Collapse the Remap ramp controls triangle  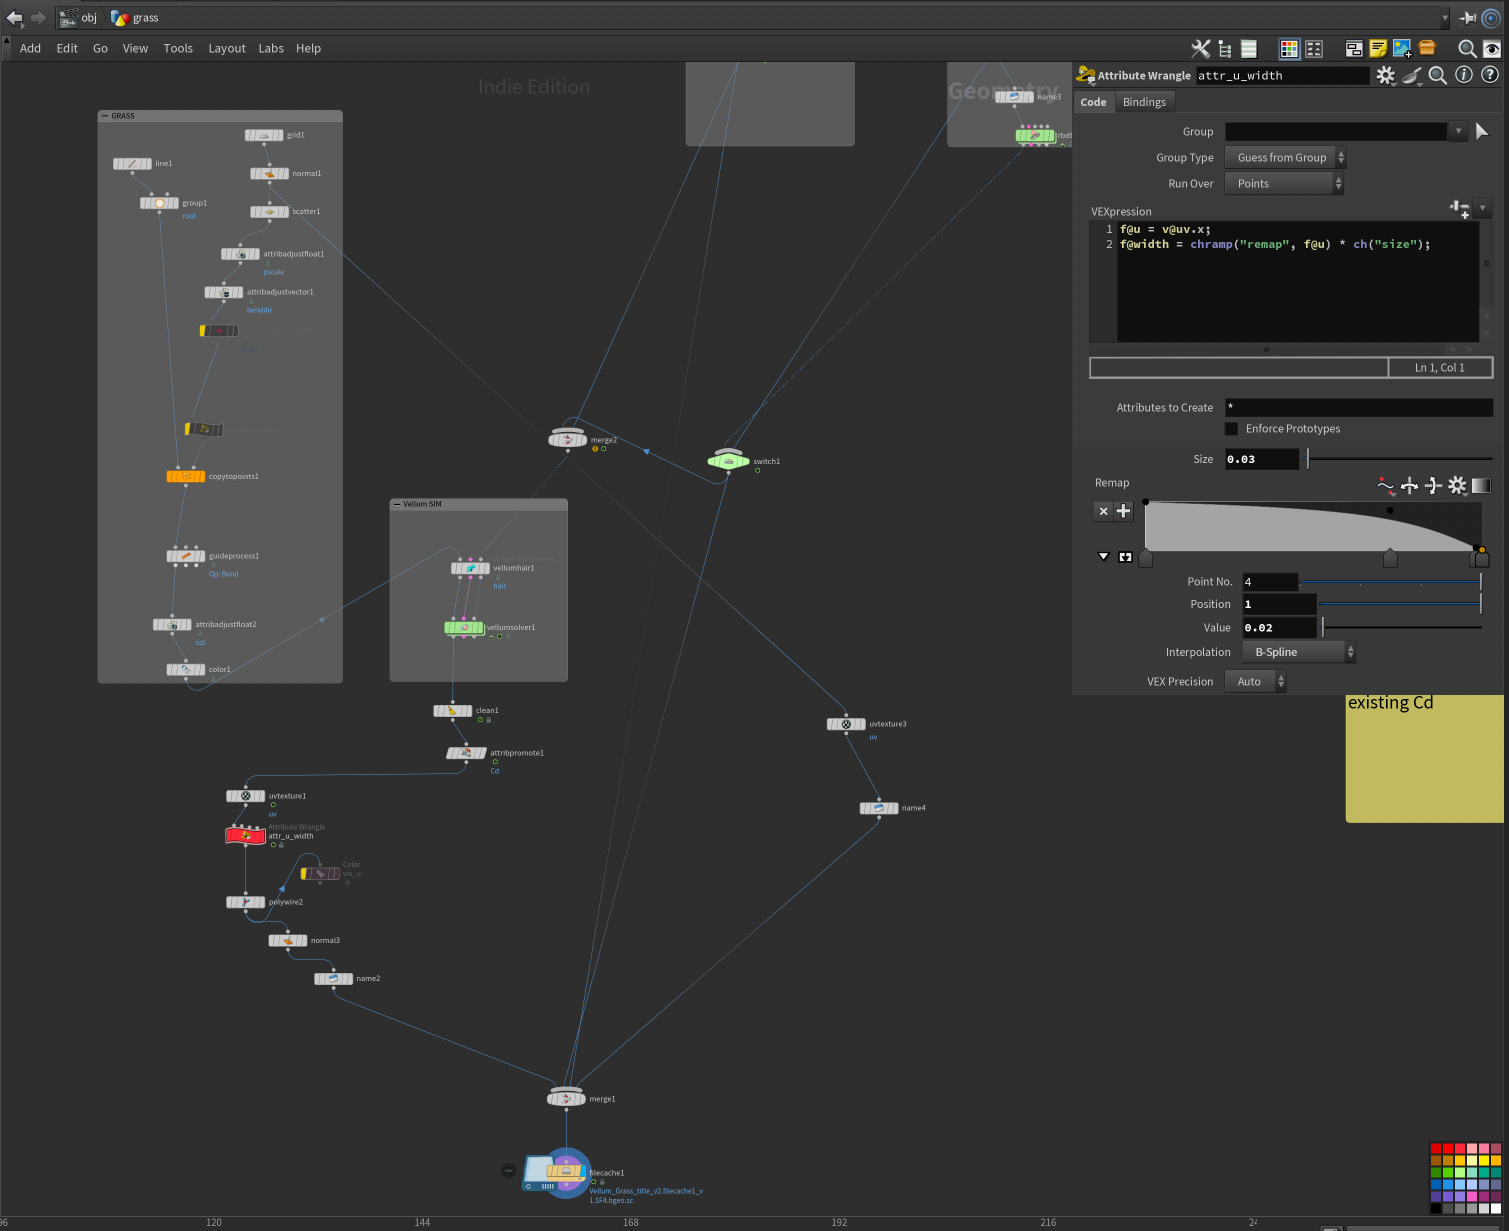coord(1104,557)
